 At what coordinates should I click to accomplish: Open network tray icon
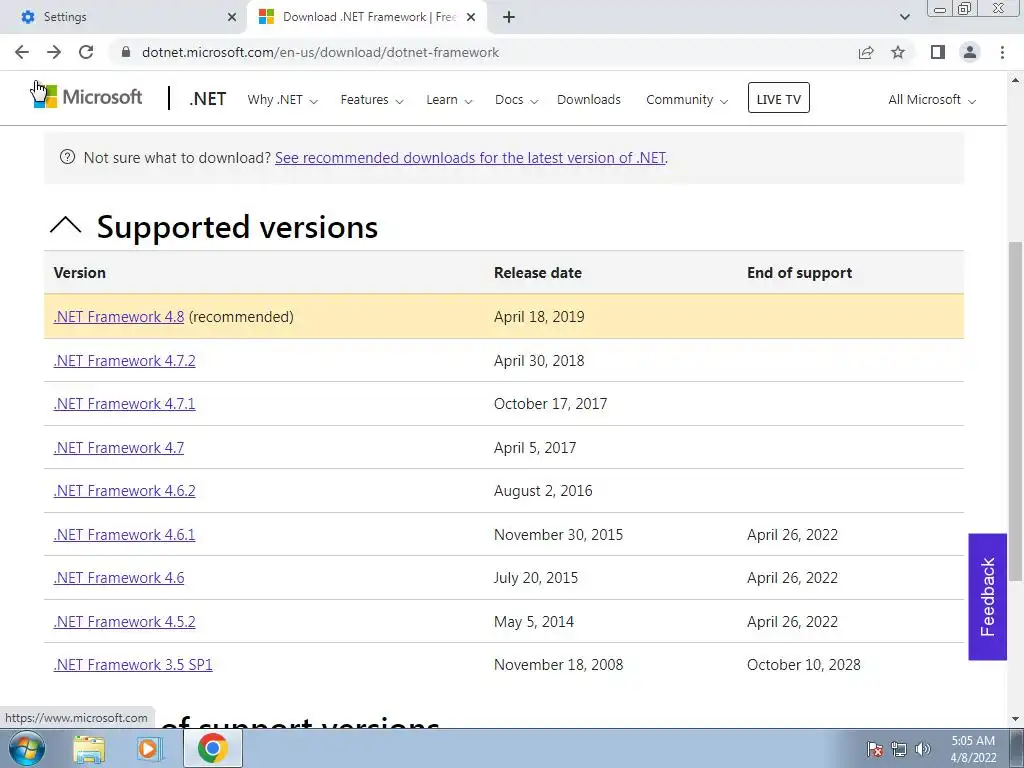click(x=899, y=749)
